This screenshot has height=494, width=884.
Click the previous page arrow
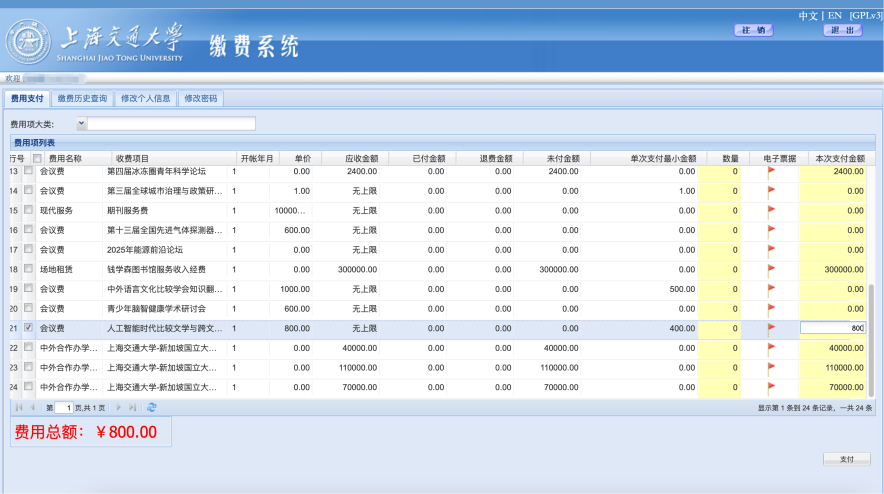[x=33, y=407]
